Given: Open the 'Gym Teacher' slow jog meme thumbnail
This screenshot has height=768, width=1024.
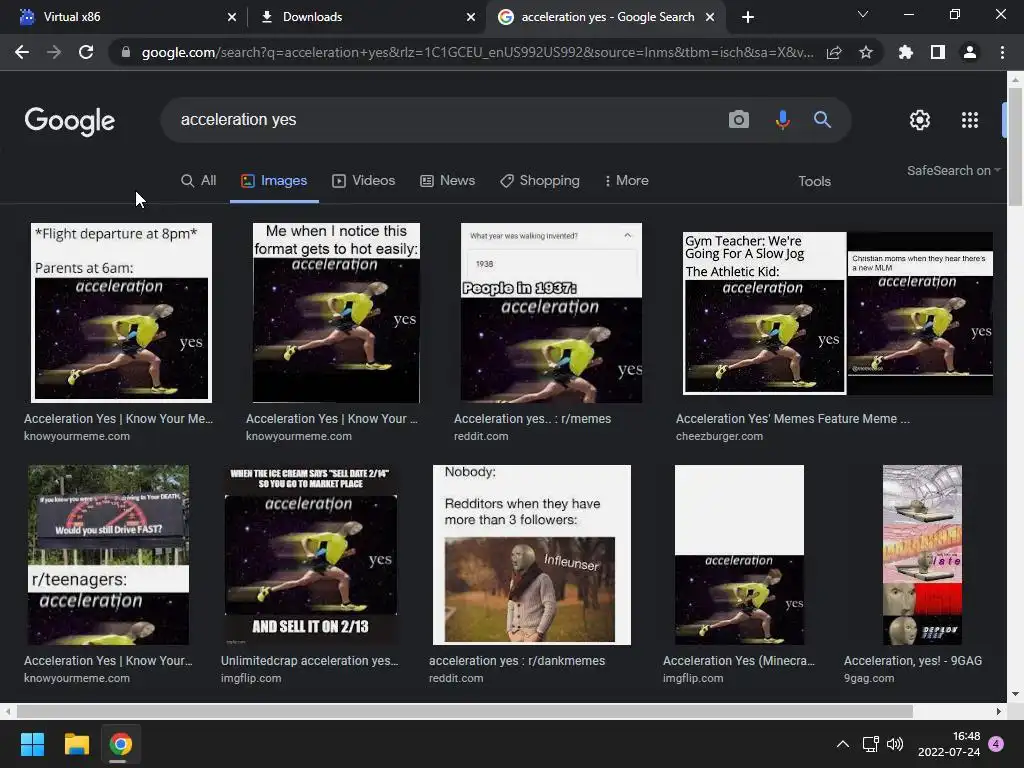Looking at the screenshot, I should click(x=764, y=313).
